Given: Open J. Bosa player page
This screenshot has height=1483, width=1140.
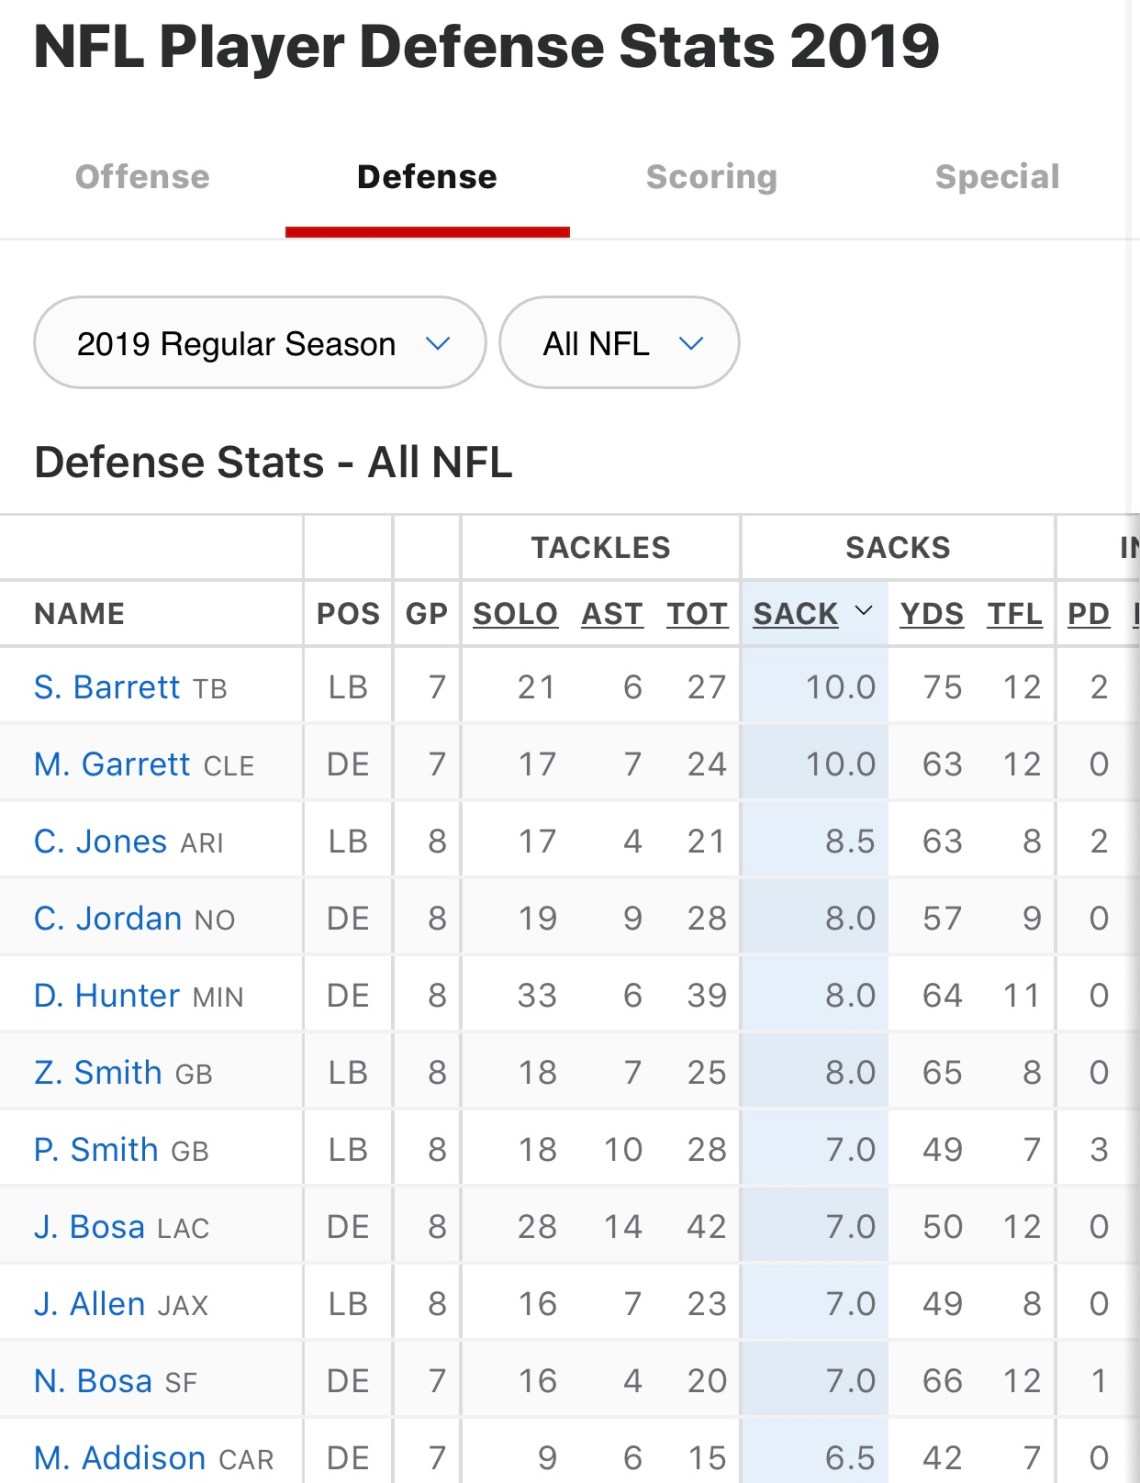Looking at the screenshot, I should tap(89, 1227).
